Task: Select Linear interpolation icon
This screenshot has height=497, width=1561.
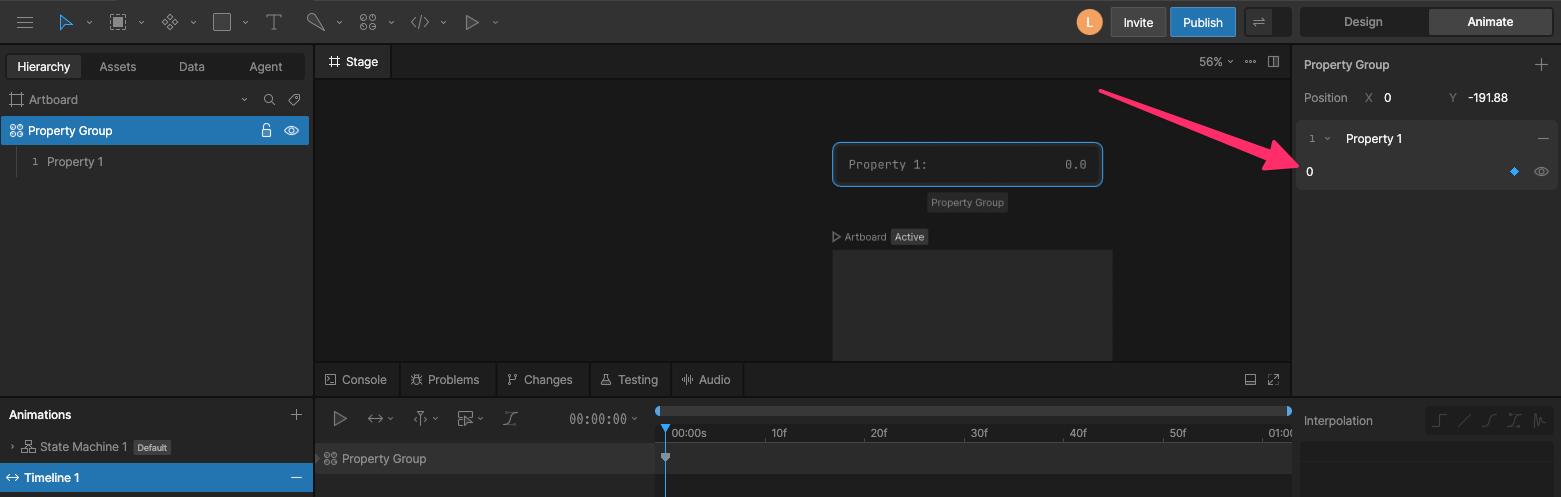Action: tap(1464, 421)
